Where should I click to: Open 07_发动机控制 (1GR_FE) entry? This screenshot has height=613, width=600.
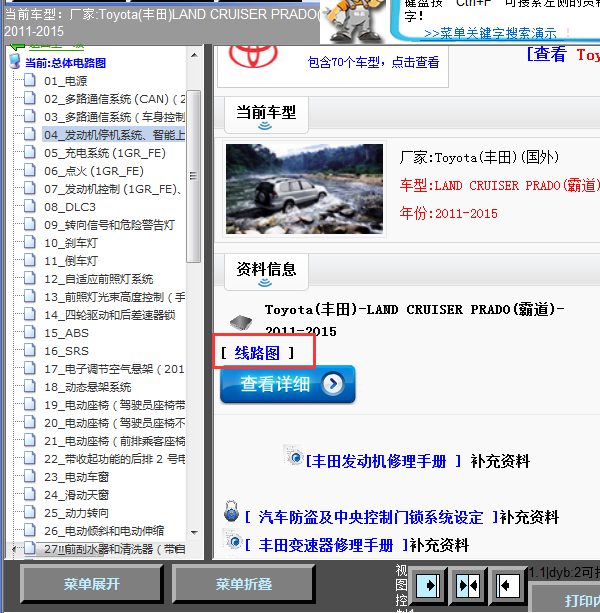point(113,189)
